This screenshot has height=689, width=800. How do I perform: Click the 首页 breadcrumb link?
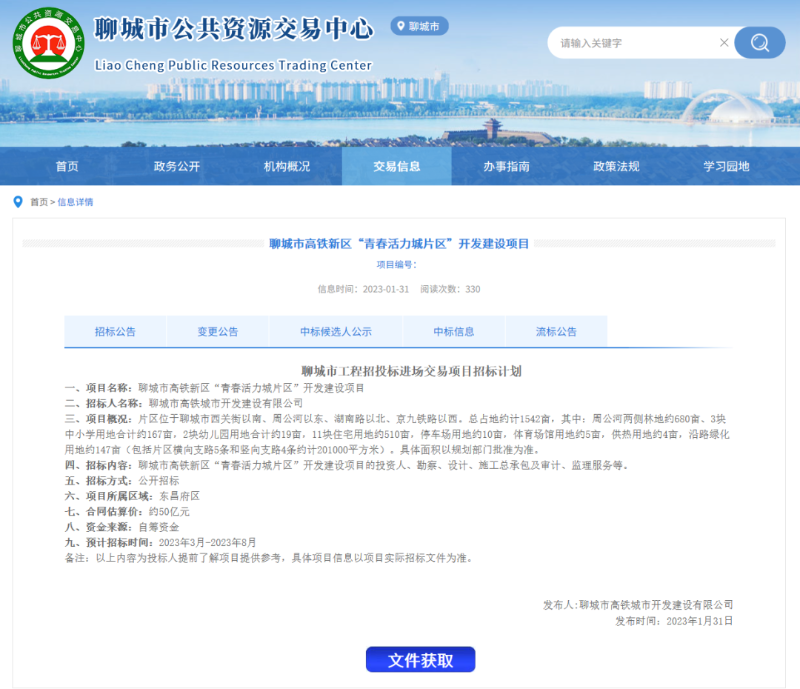tap(39, 202)
